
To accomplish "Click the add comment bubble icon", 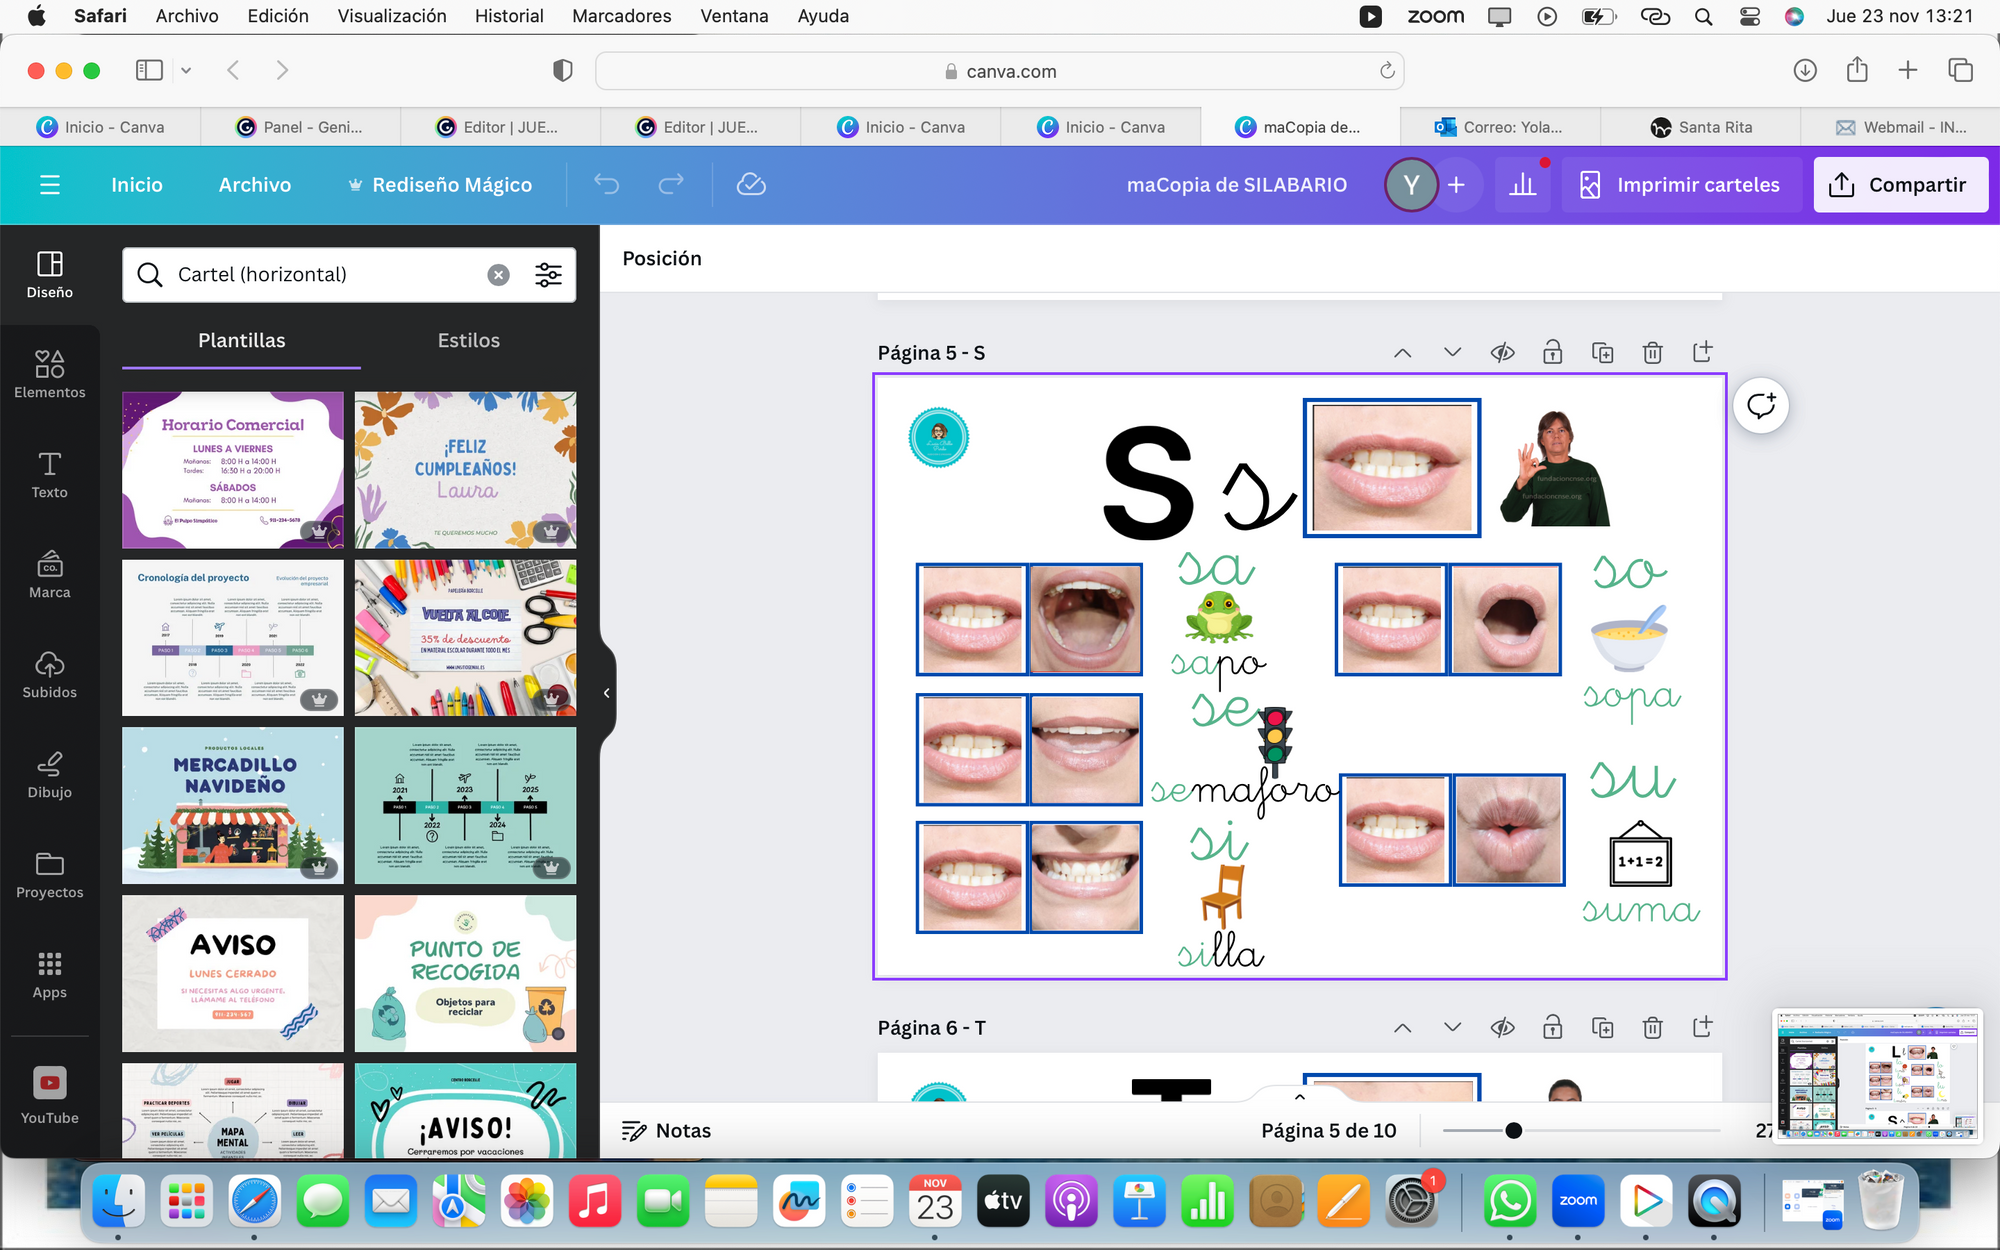I will (1760, 406).
